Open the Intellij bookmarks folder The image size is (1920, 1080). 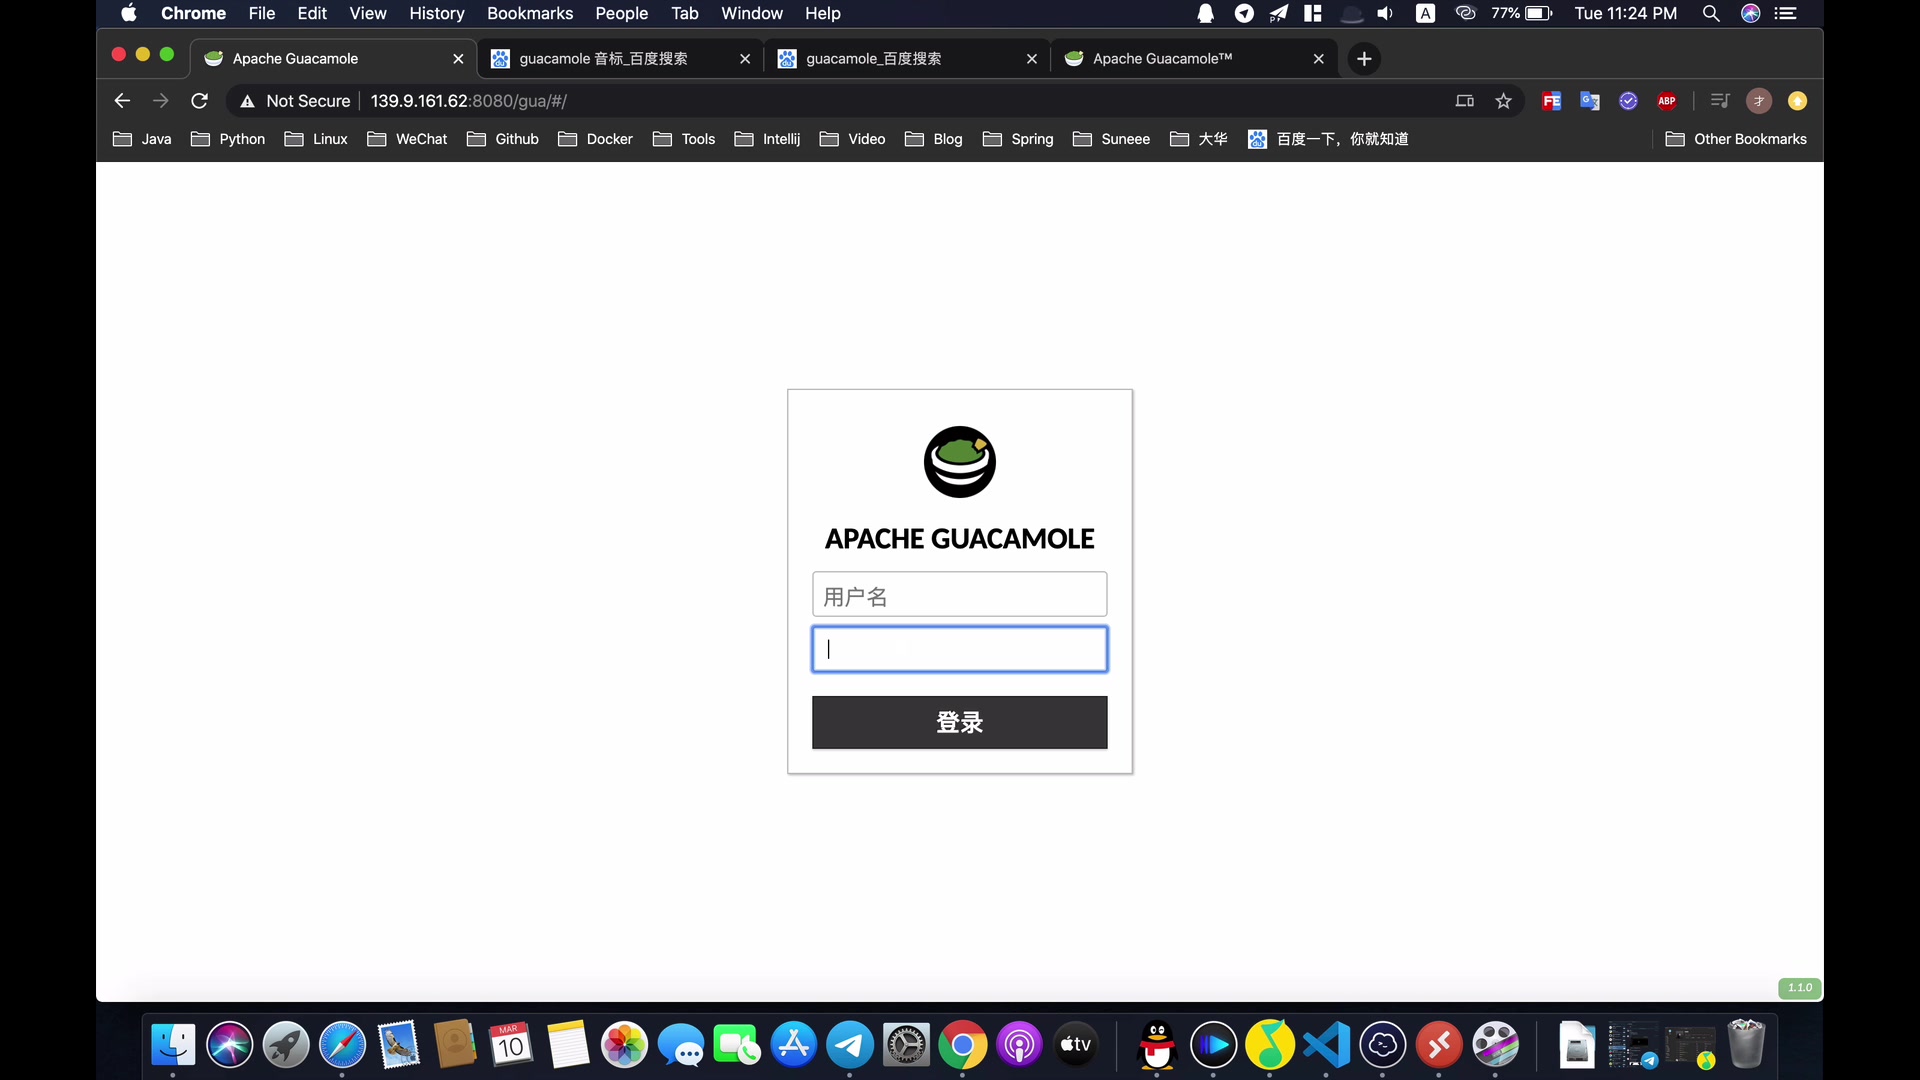click(767, 139)
